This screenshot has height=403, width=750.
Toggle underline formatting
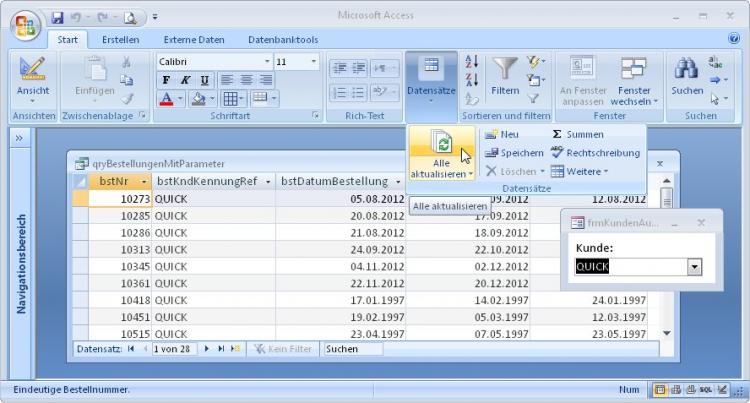(204, 80)
